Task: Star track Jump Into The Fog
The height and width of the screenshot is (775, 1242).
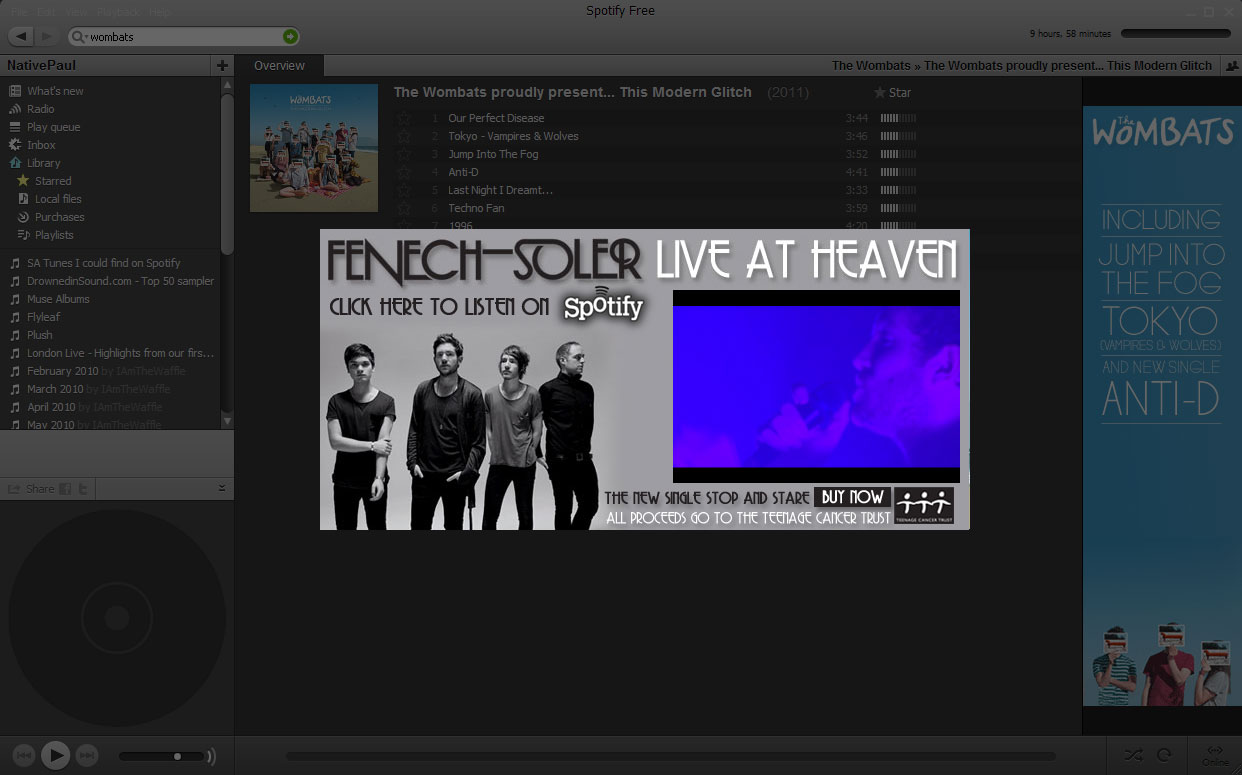Action: 404,154
